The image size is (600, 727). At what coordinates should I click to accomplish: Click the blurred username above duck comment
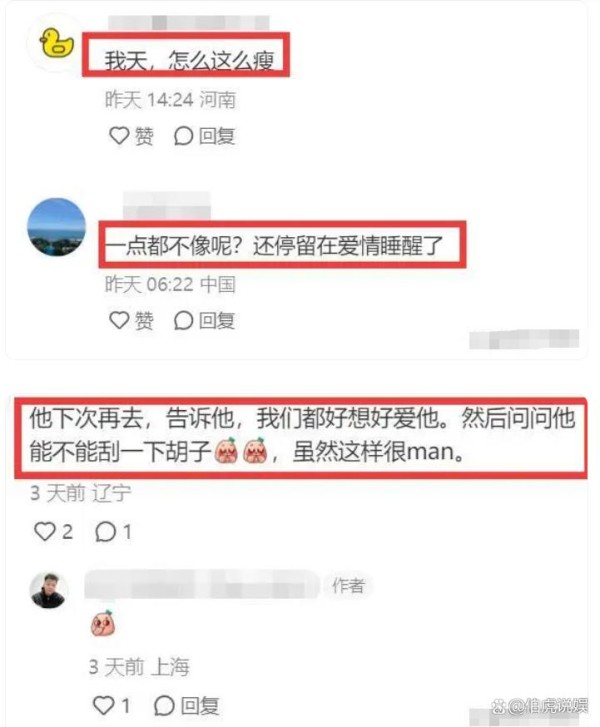click(x=188, y=23)
